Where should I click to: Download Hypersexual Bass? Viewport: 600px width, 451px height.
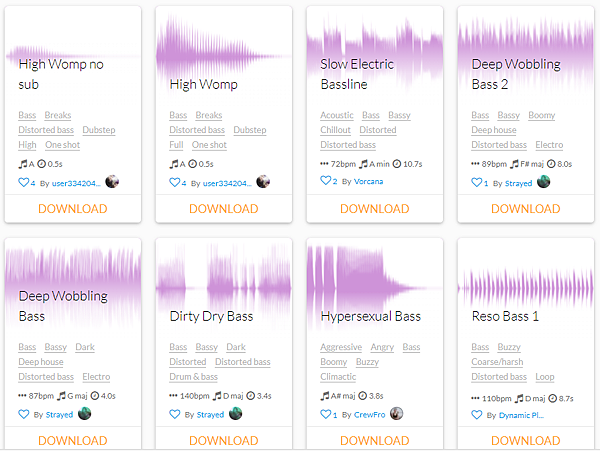click(x=375, y=441)
